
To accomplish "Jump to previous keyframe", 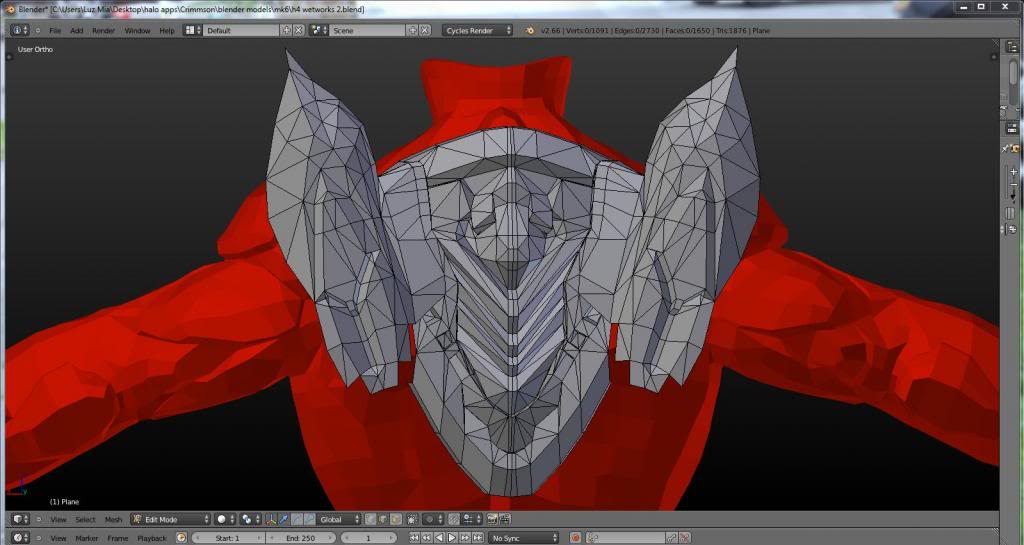I will [x=426, y=538].
